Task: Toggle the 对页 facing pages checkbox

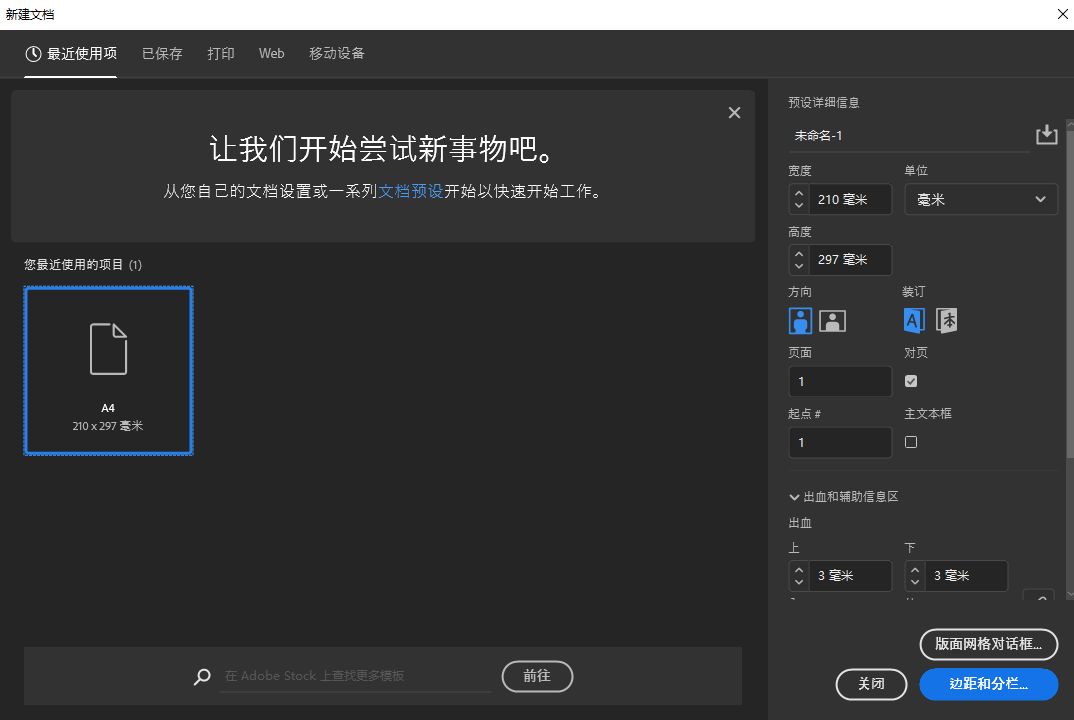Action: 911,381
